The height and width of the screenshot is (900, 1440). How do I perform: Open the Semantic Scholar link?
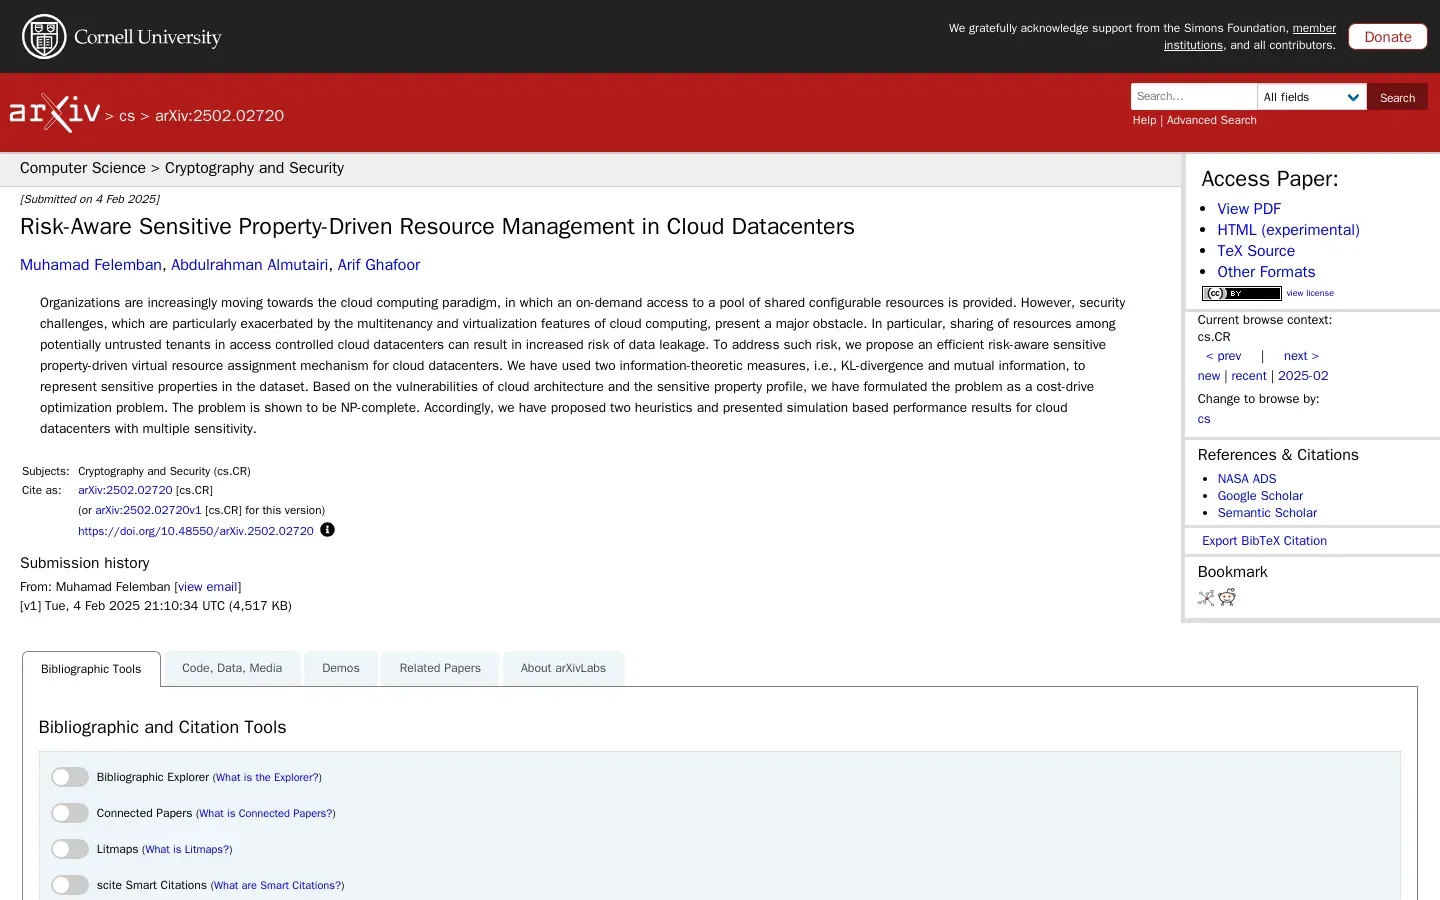pos(1267,513)
